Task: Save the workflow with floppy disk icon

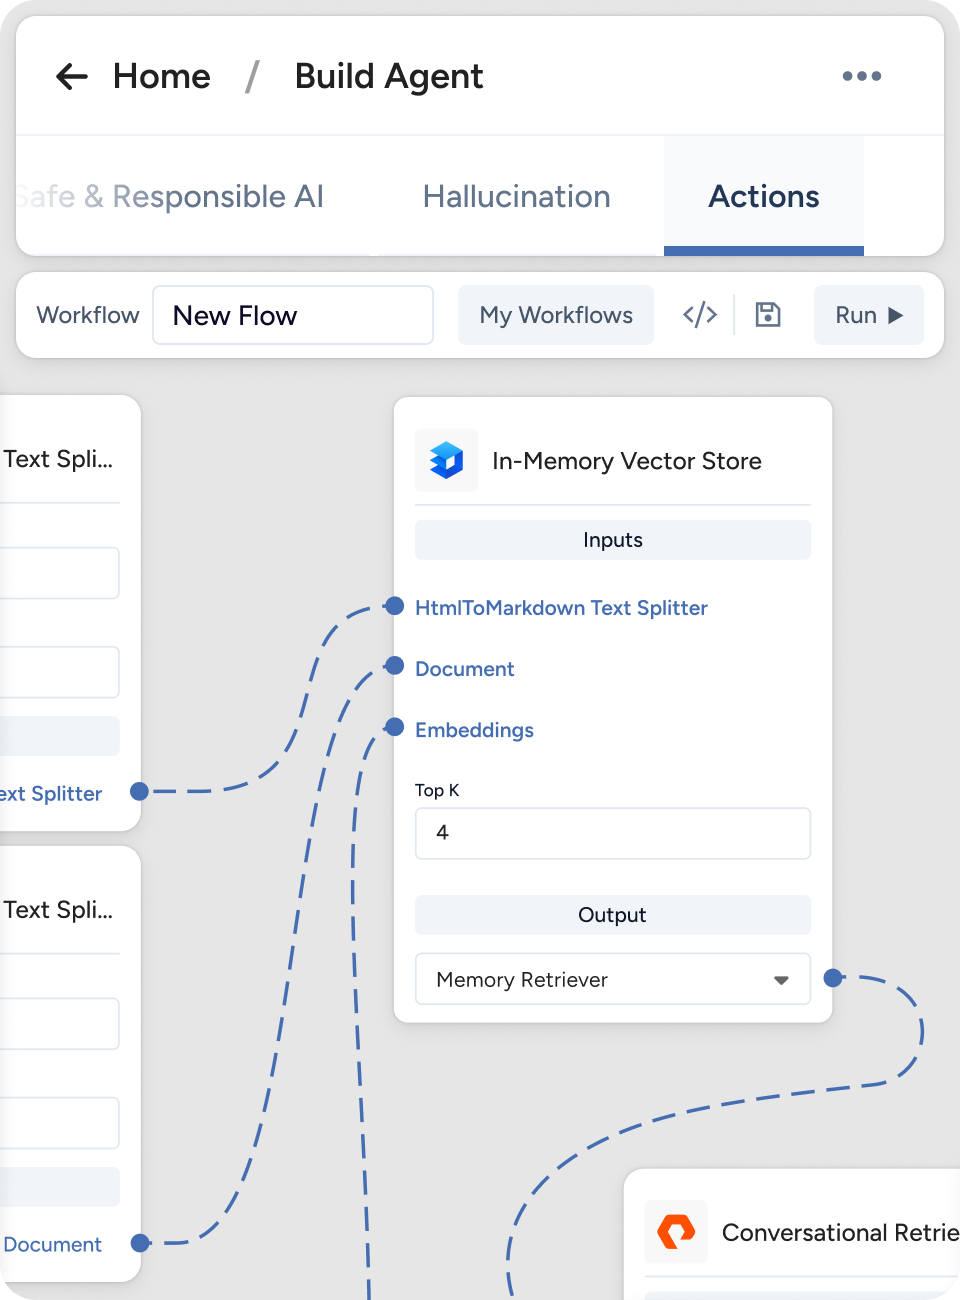Action: [x=767, y=315]
